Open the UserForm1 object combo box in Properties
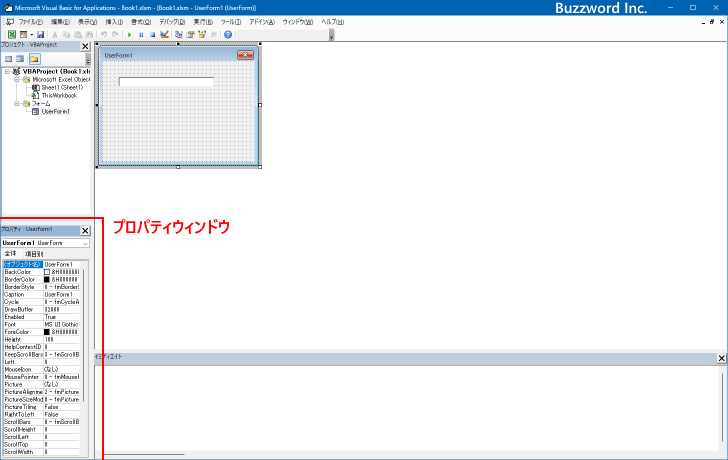Viewport: 728px width, 460px height. [x=46, y=243]
